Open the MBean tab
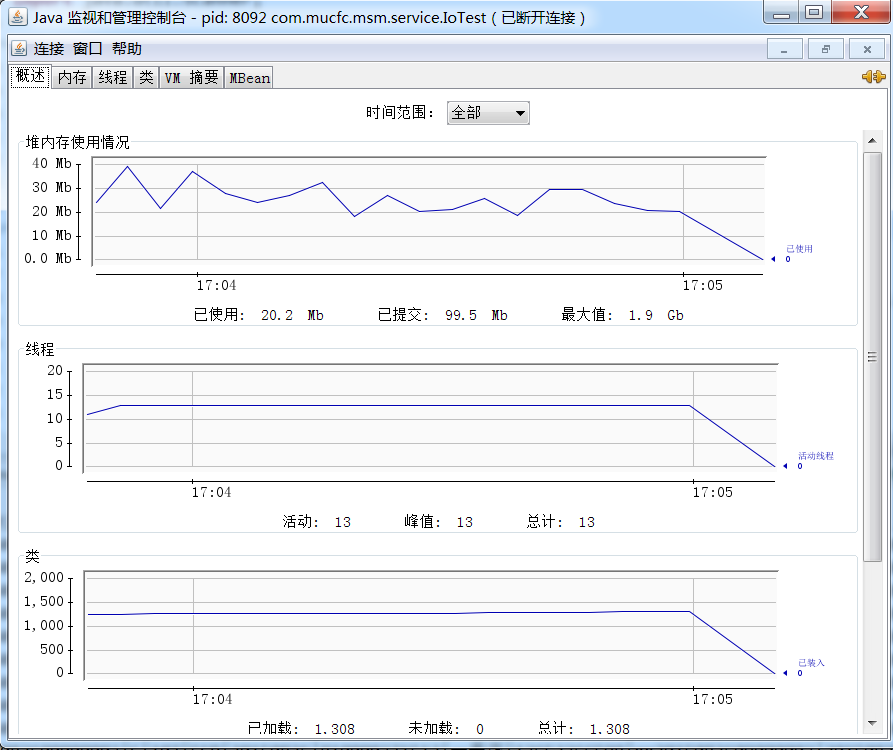The width and height of the screenshot is (893, 750). coord(249,77)
